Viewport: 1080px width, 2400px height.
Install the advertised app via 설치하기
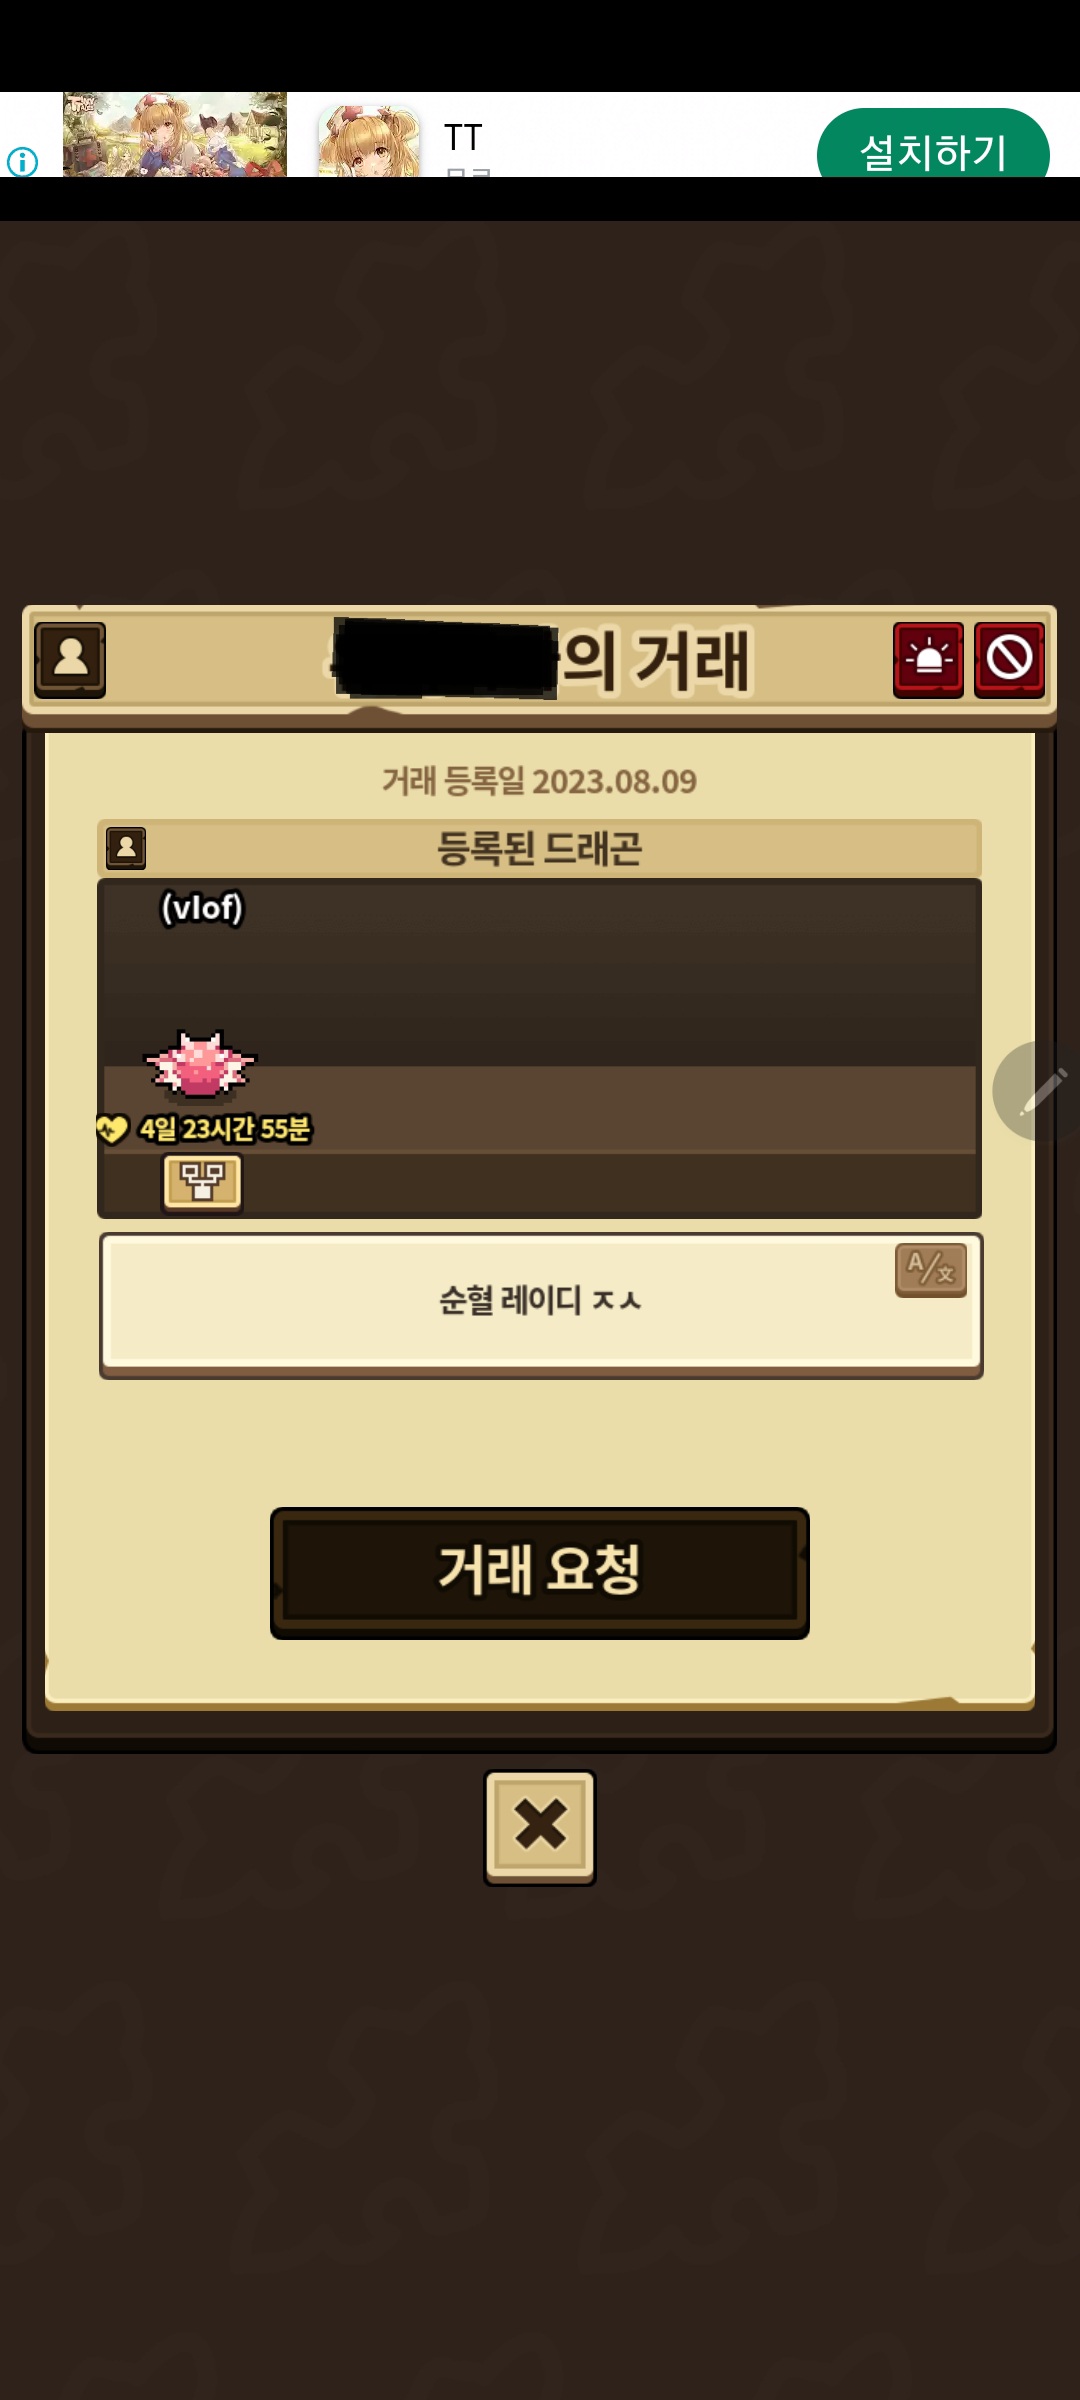[x=933, y=147]
